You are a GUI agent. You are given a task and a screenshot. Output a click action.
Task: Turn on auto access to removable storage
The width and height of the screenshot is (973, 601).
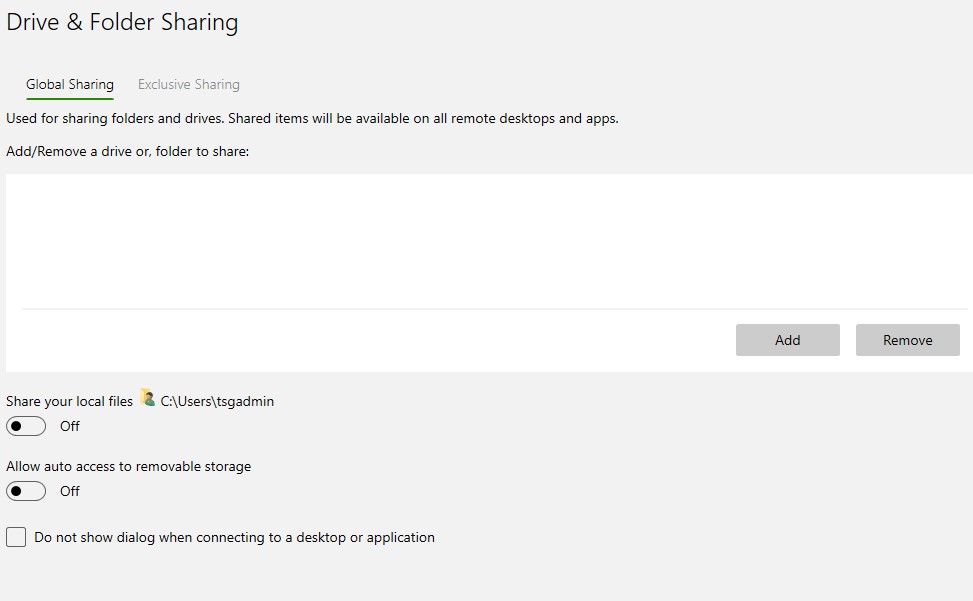pos(26,492)
